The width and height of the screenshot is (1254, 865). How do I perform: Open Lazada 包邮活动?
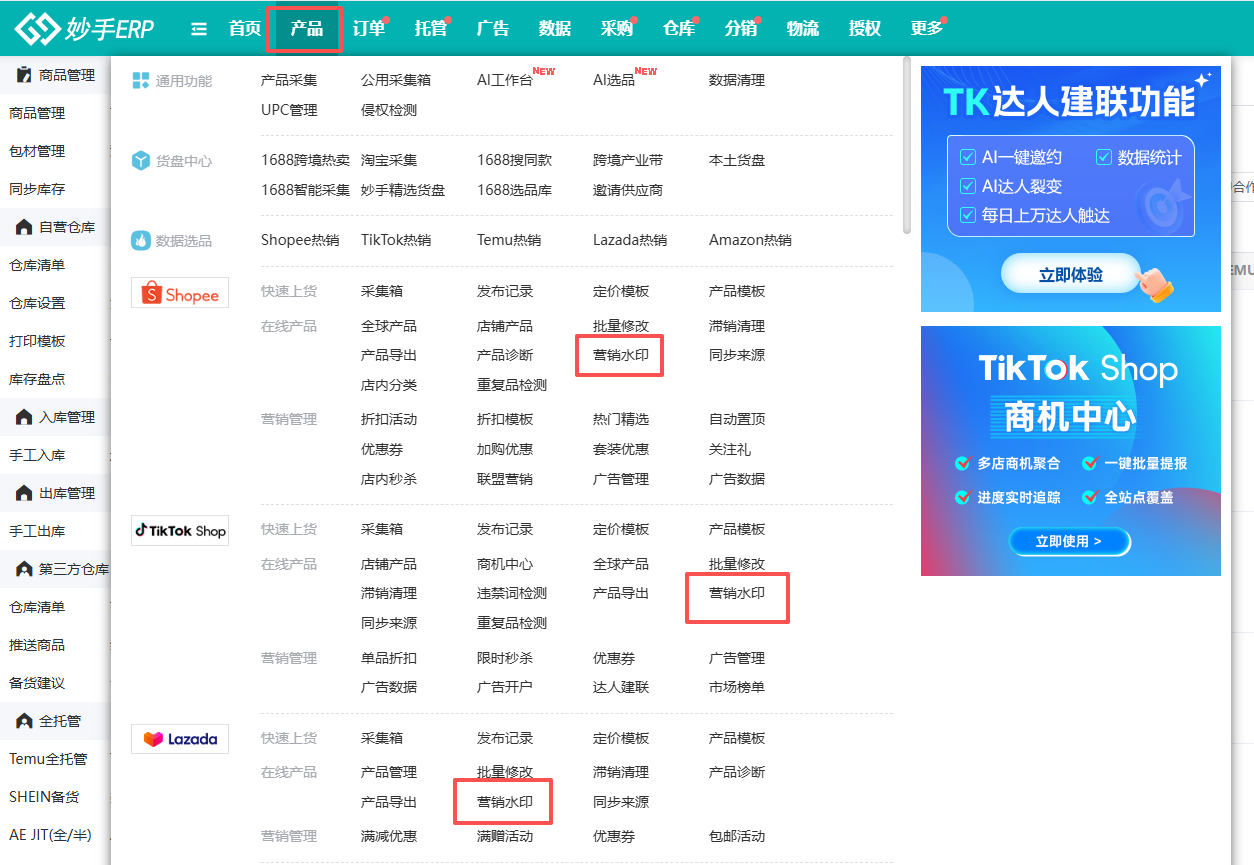tap(737, 836)
